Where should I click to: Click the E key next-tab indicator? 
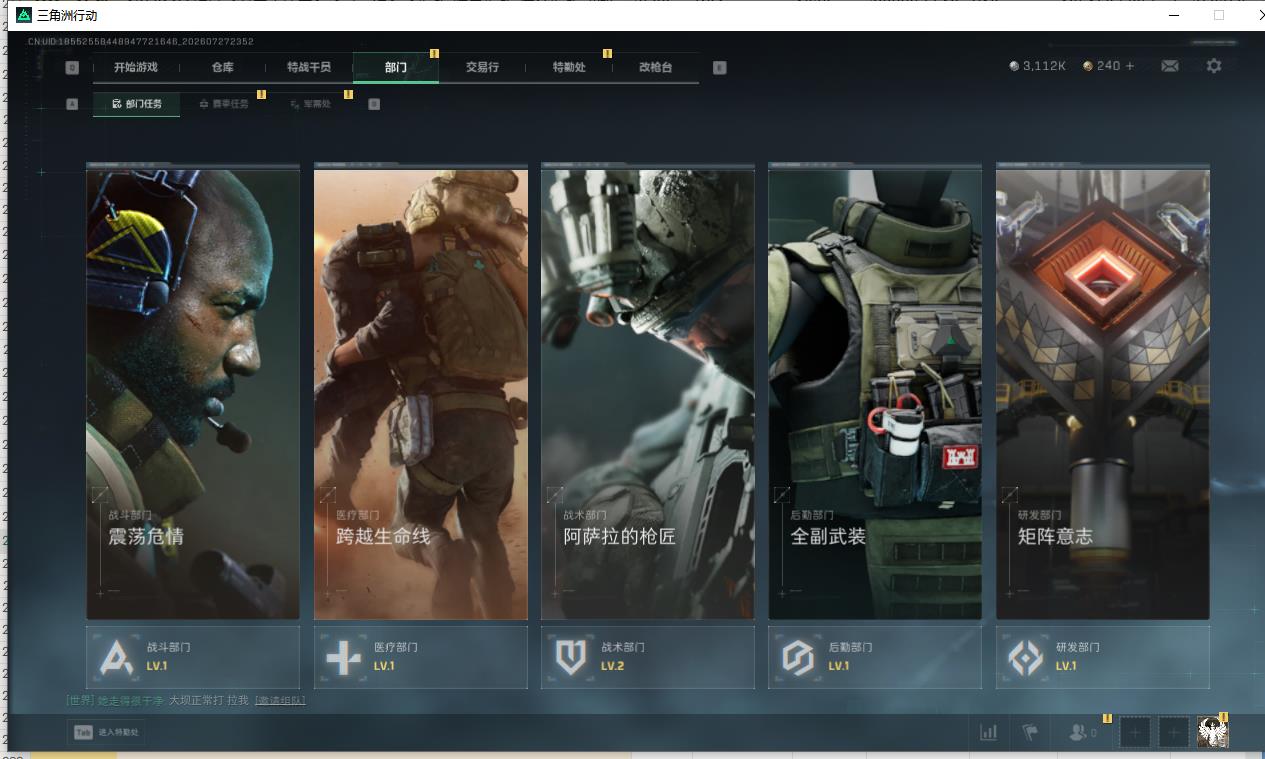719,68
